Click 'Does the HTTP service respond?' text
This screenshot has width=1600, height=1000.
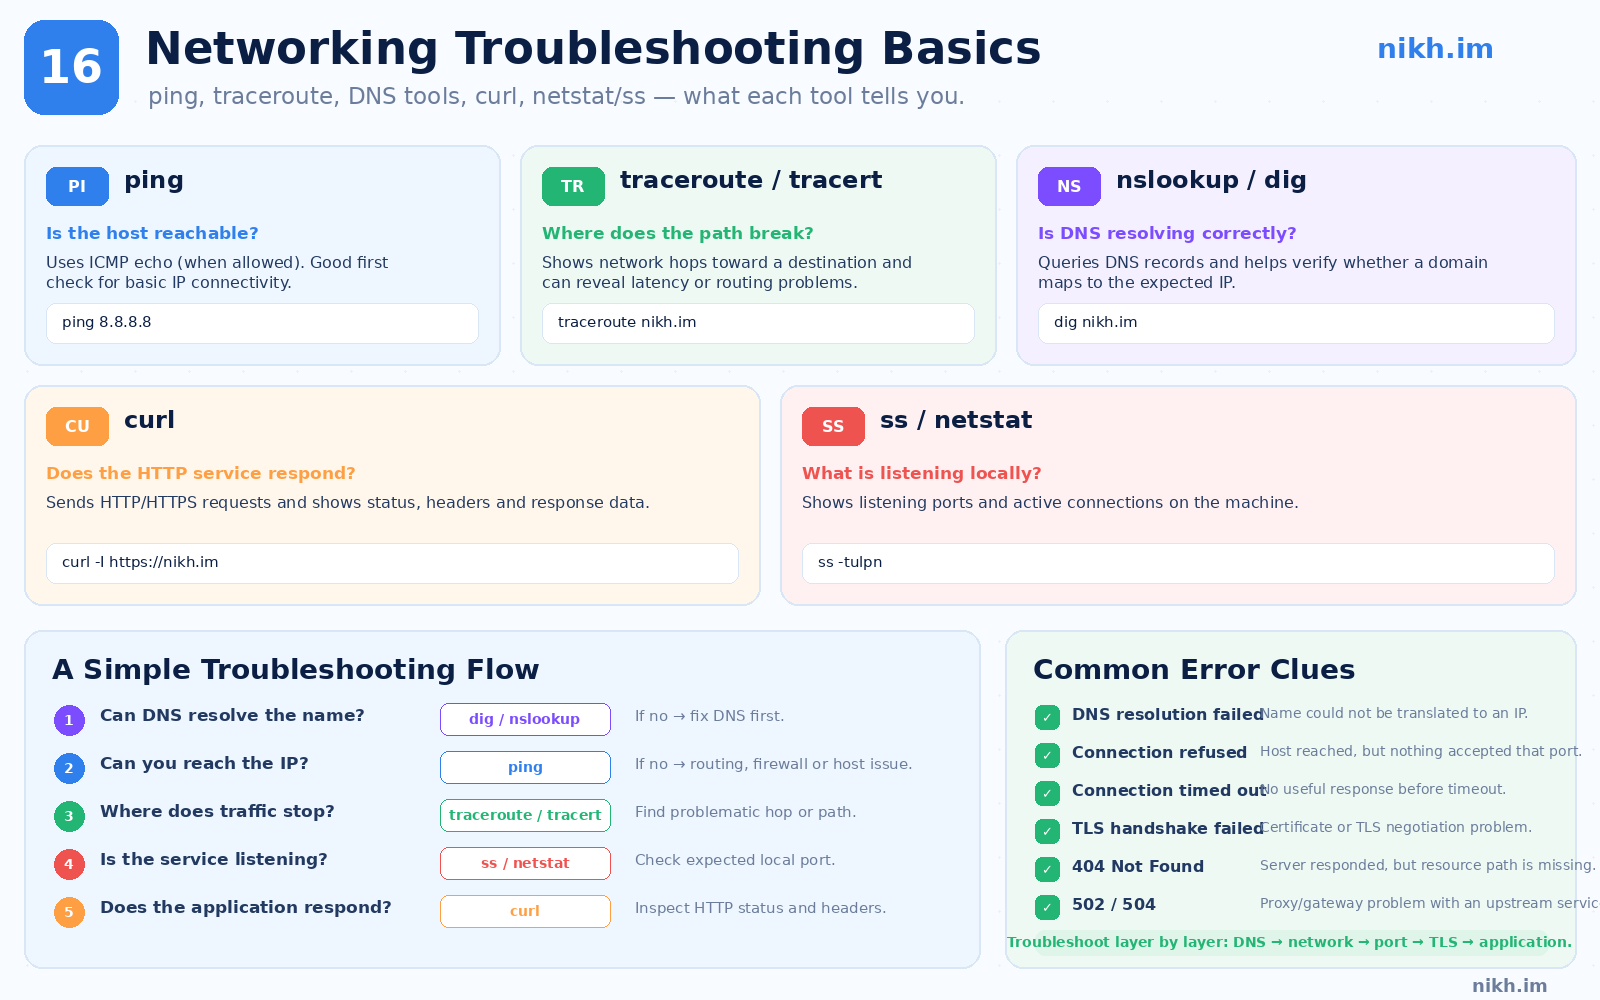pos(201,473)
